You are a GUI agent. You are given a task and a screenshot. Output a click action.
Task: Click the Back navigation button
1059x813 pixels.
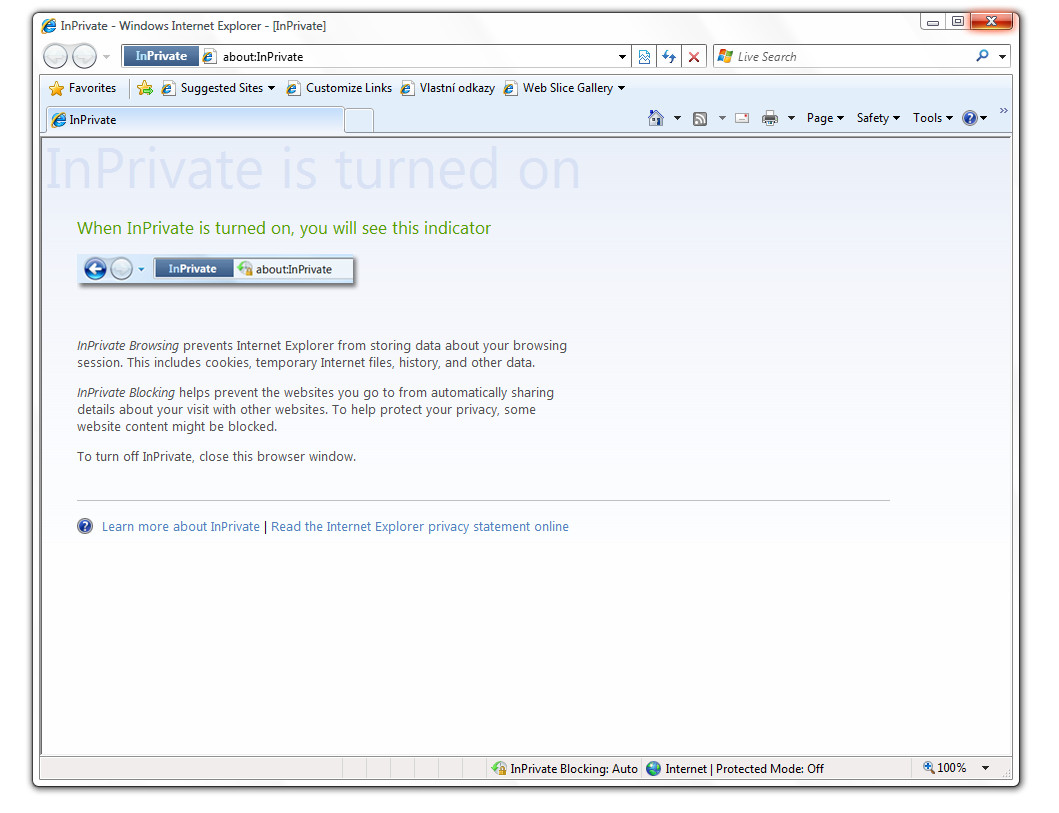point(55,56)
